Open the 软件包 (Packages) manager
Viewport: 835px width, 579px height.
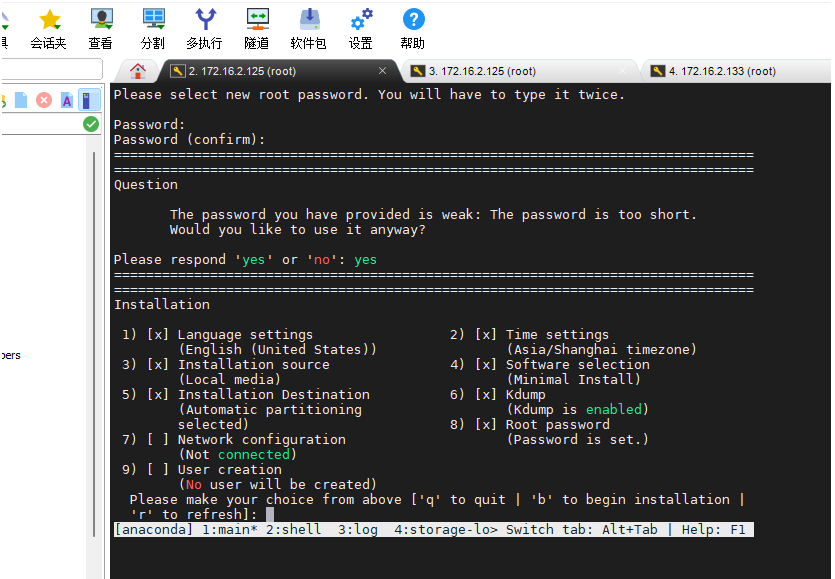[309, 28]
